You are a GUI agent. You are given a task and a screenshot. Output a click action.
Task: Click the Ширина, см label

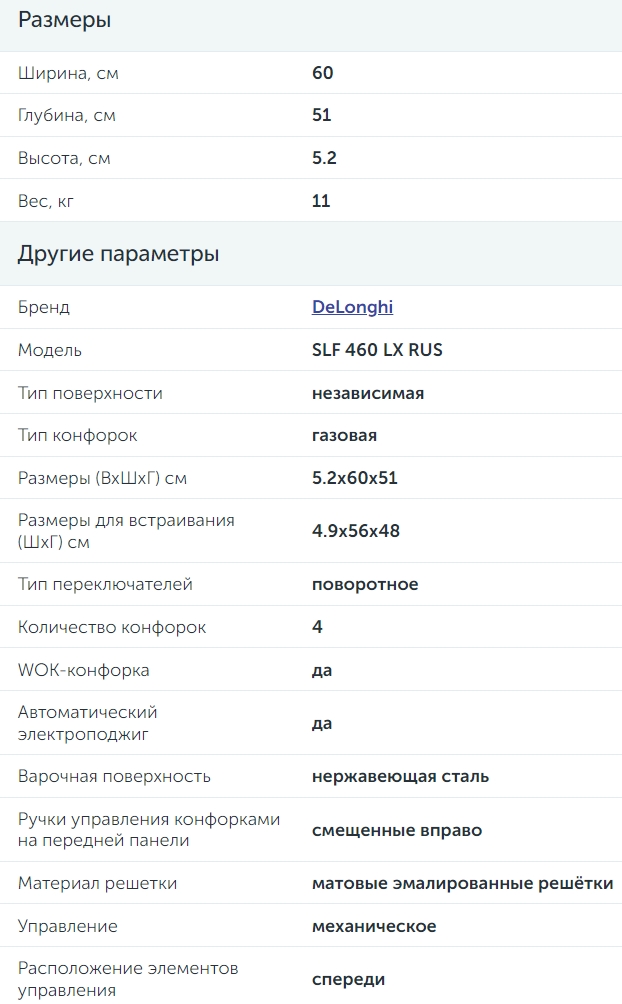(x=68, y=73)
